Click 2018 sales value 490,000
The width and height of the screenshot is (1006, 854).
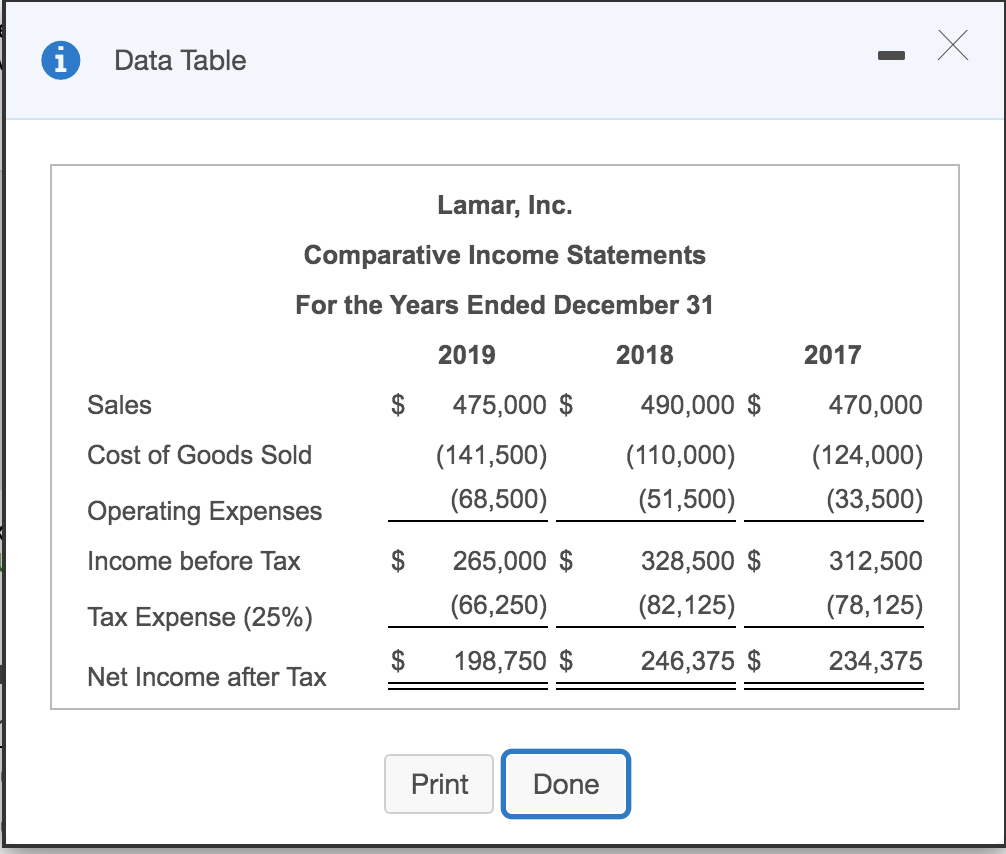(x=687, y=405)
